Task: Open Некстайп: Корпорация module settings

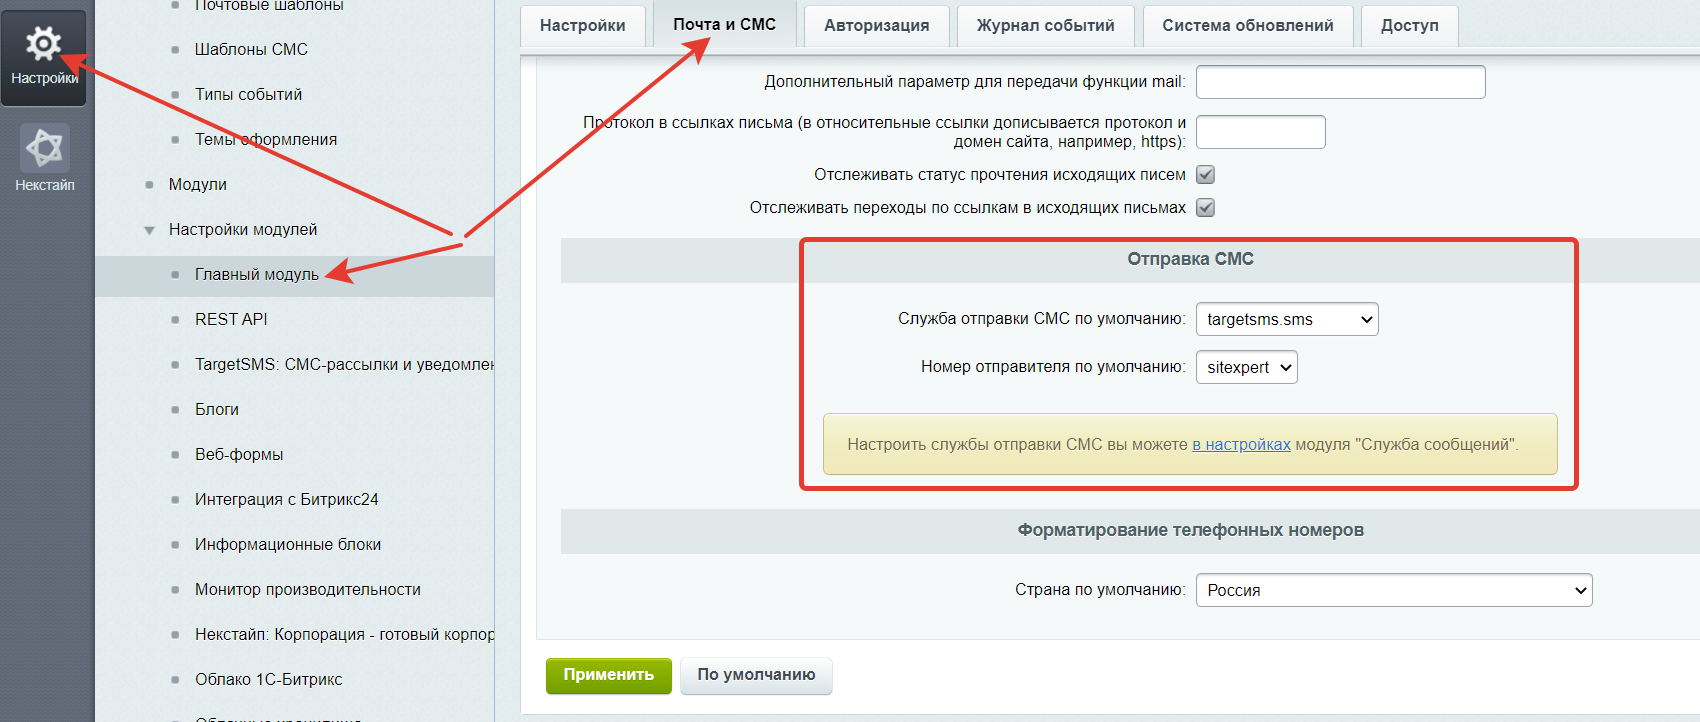Action: pos(344,634)
